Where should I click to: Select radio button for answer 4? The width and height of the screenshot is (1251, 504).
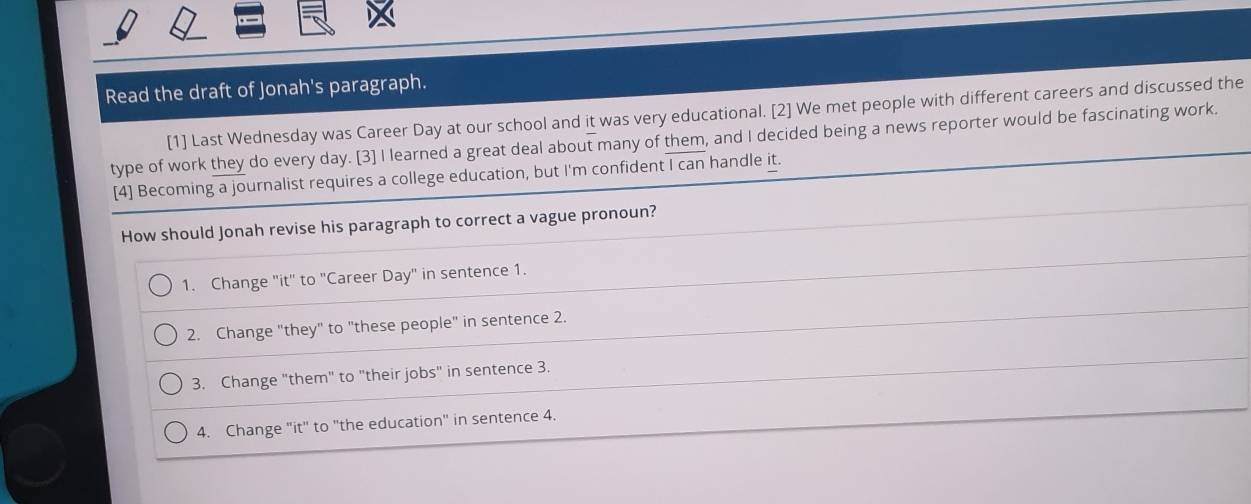pos(177,431)
